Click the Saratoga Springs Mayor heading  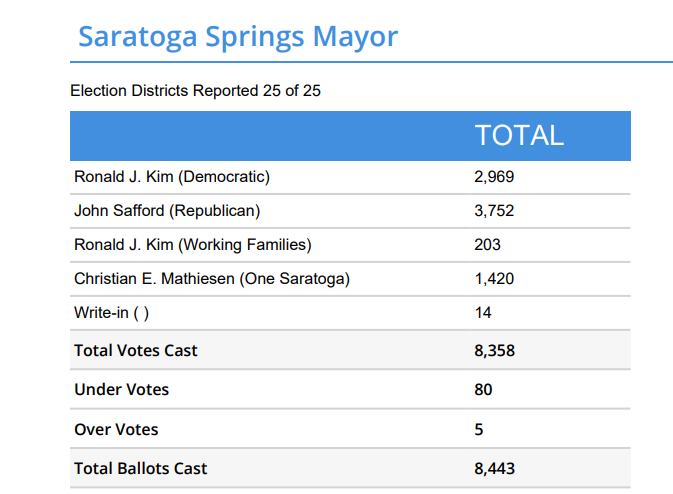click(238, 37)
